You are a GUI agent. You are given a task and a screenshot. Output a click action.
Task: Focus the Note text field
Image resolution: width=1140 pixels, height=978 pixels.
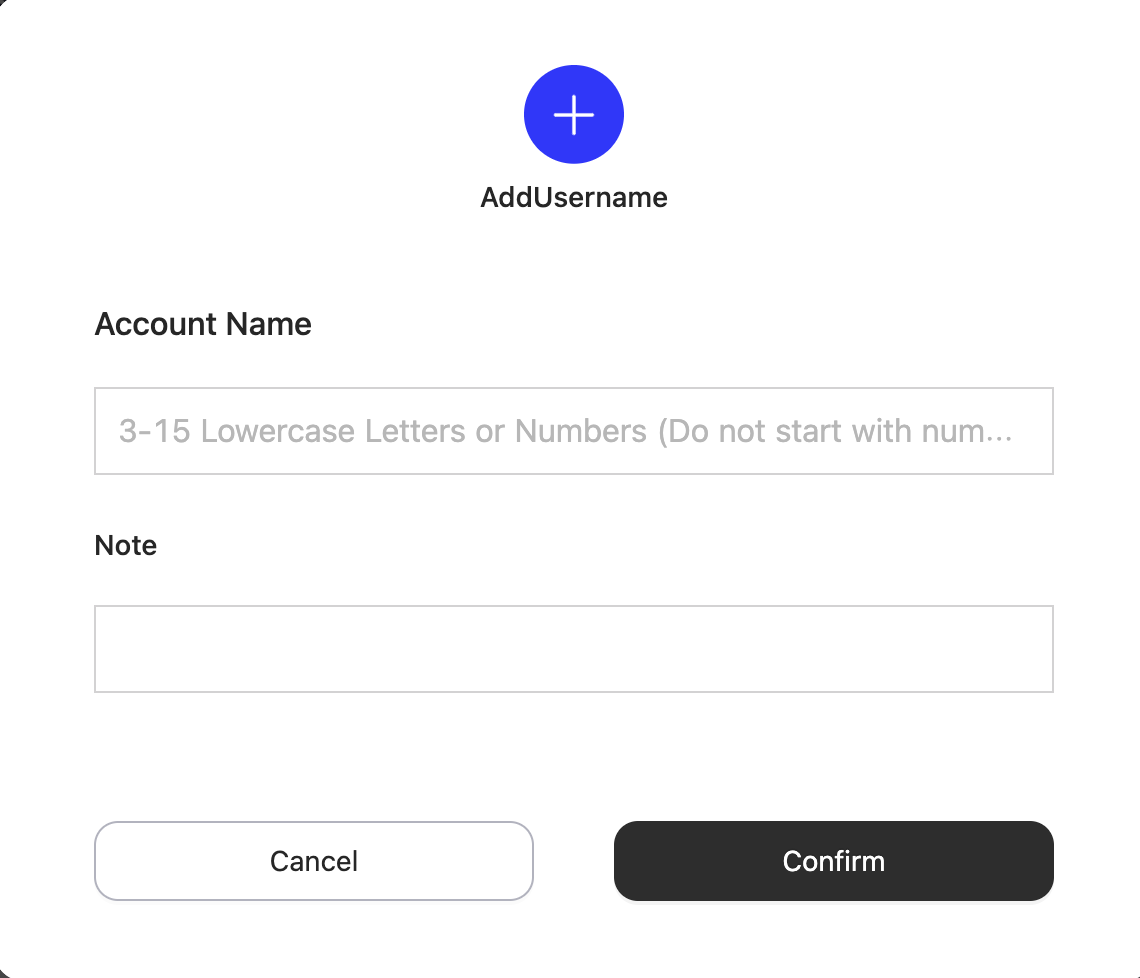pos(574,649)
